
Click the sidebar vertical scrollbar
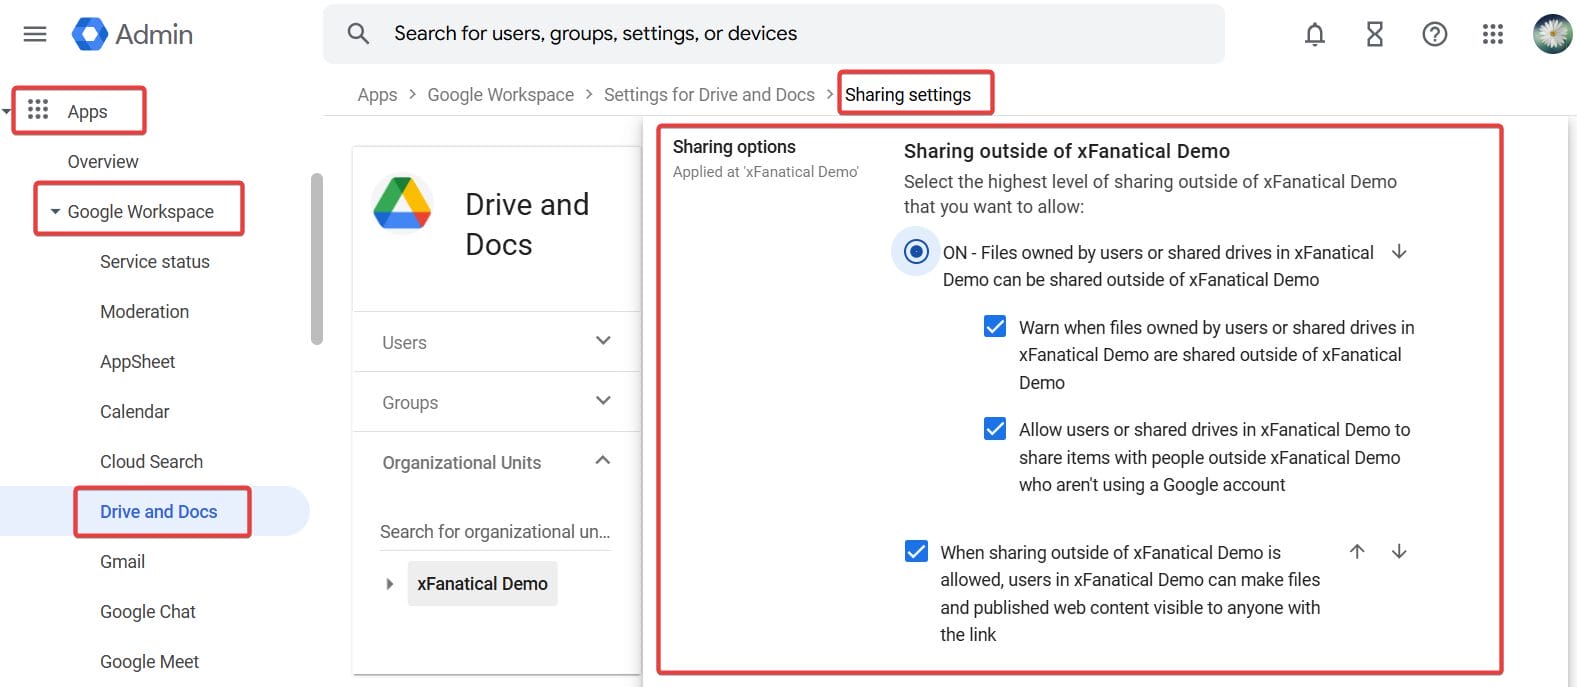pyautogui.click(x=317, y=259)
